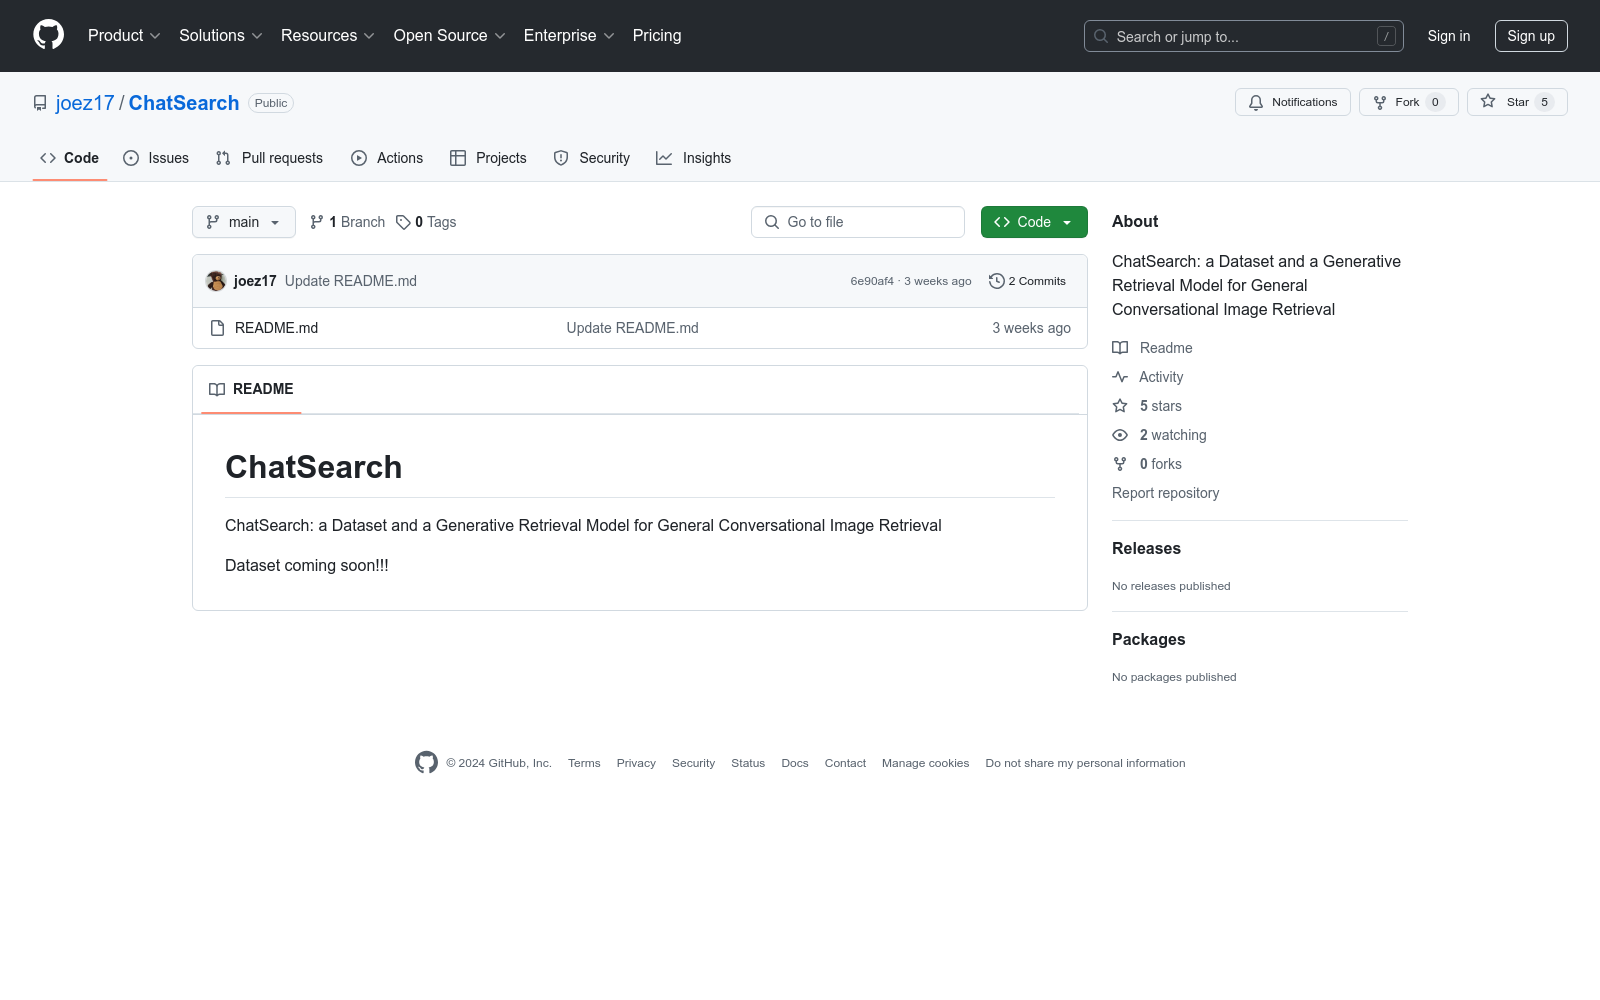
Task: Expand the green Code dropdown
Action: pyautogui.click(x=1034, y=222)
